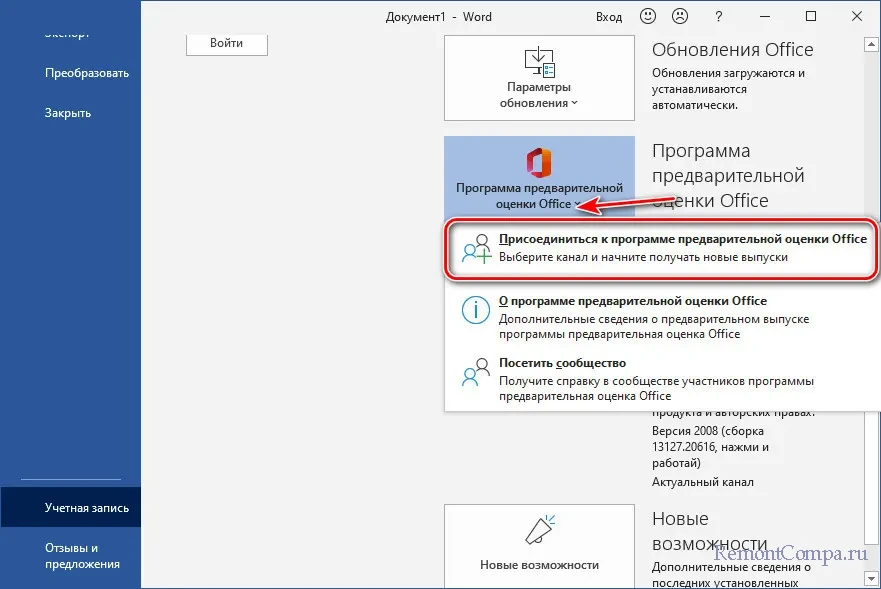Image resolution: width=881 pixels, height=589 pixels.
Task: Click Вход in the title bar
Action: [x=609, y=17]
